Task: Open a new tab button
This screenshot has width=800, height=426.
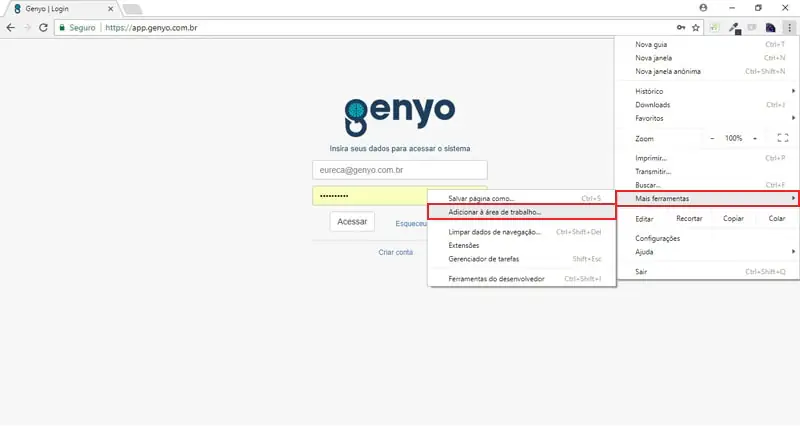Action: point(132,9)
